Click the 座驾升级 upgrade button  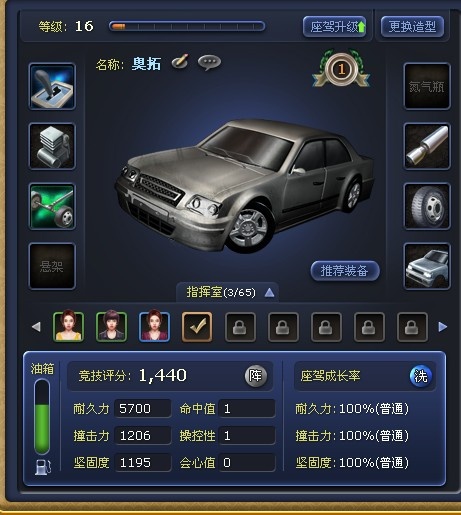(335, 27)
